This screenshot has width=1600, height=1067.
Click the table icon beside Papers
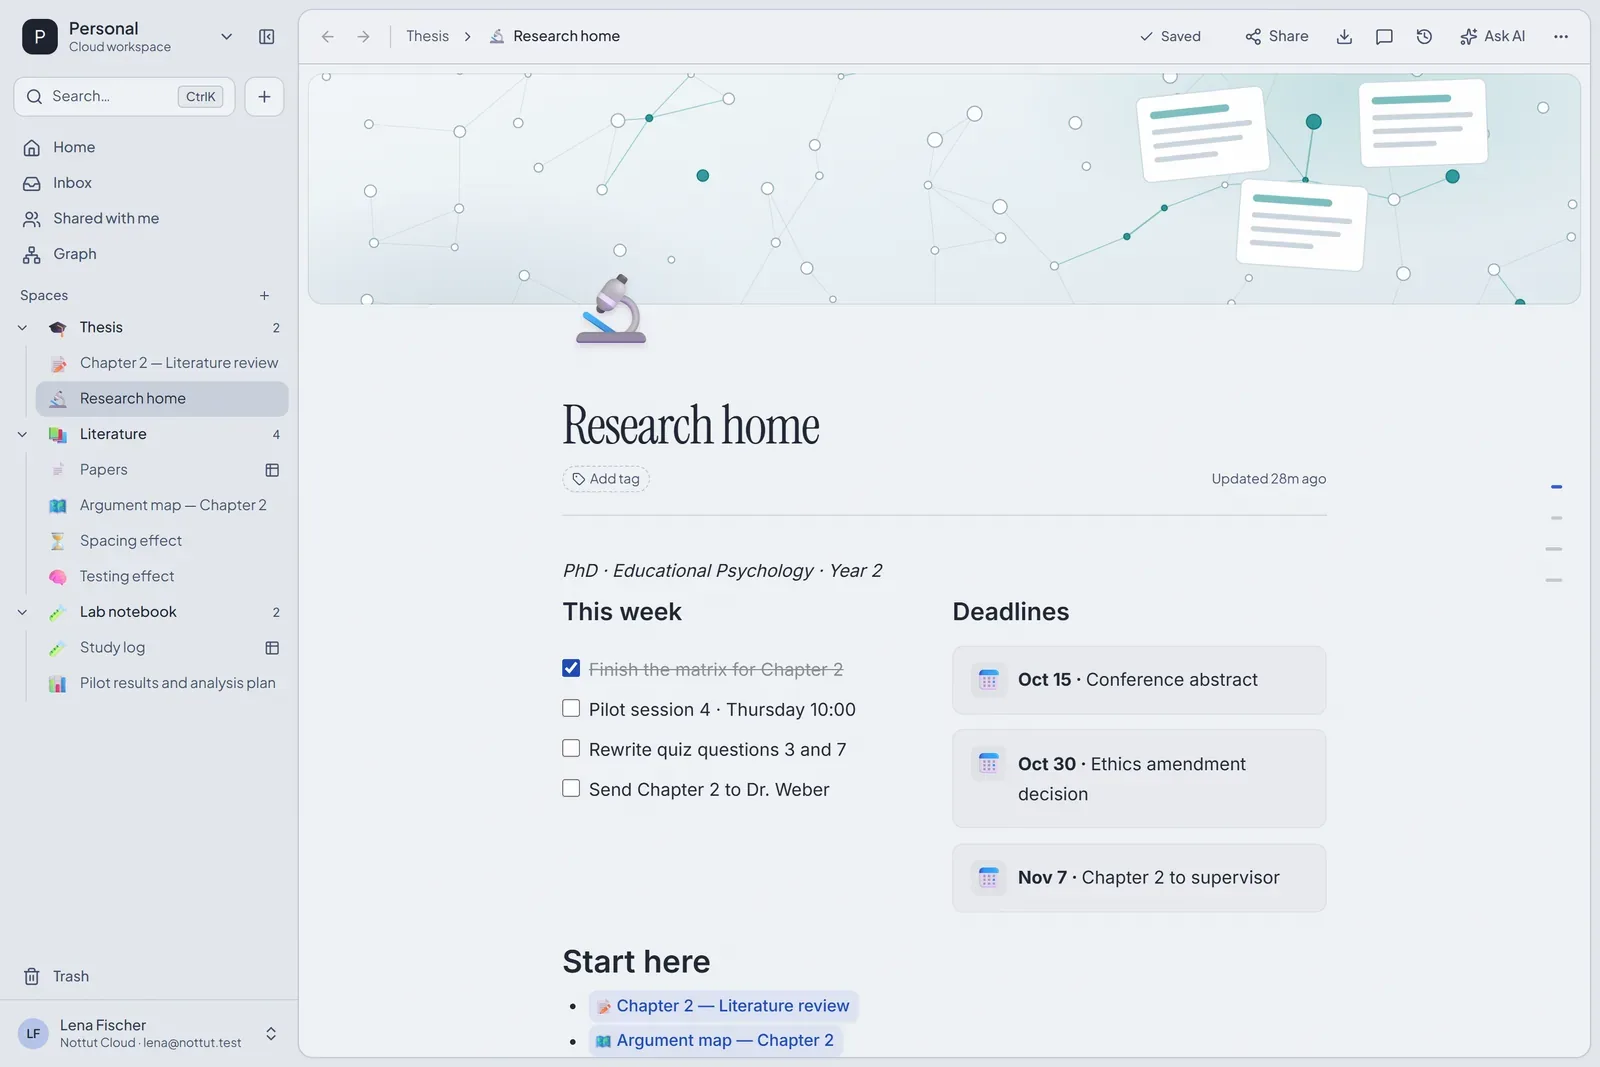click(272, 470)
